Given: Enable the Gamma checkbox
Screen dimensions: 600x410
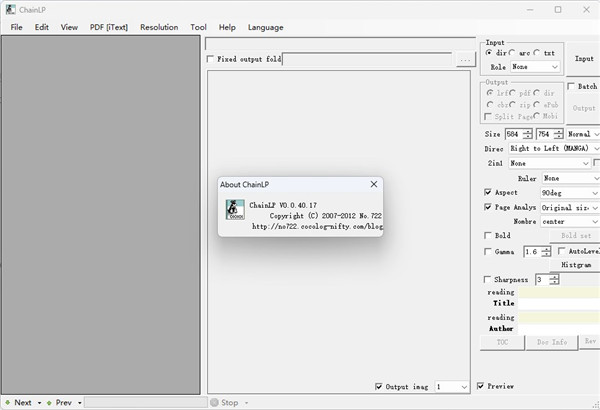Looking at the screenshot, I should pyautogui.click(x=488, y=252).
